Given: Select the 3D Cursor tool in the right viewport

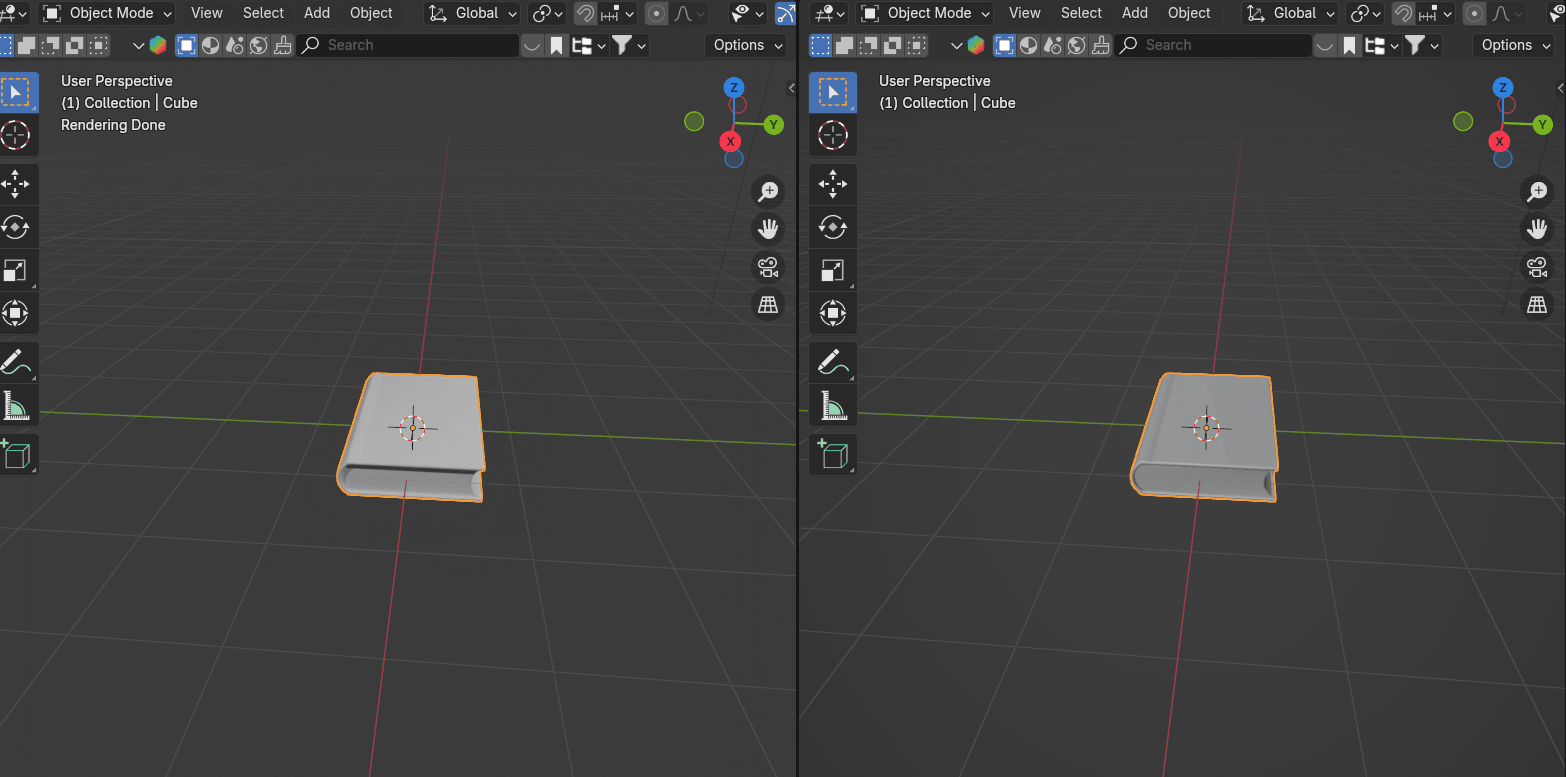Looking at the screenshot, I should [833, 134].
